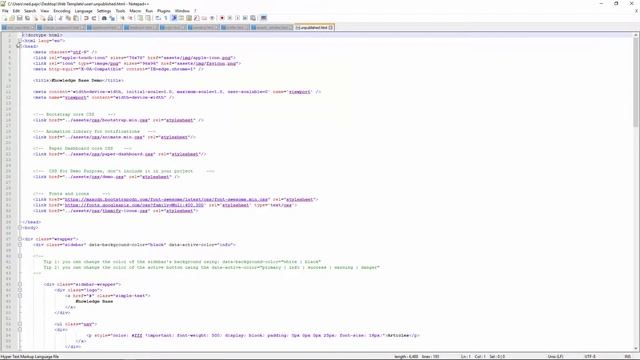Click the Close All toolbar icon
640x360 pixels.
[x=43, y=18]
